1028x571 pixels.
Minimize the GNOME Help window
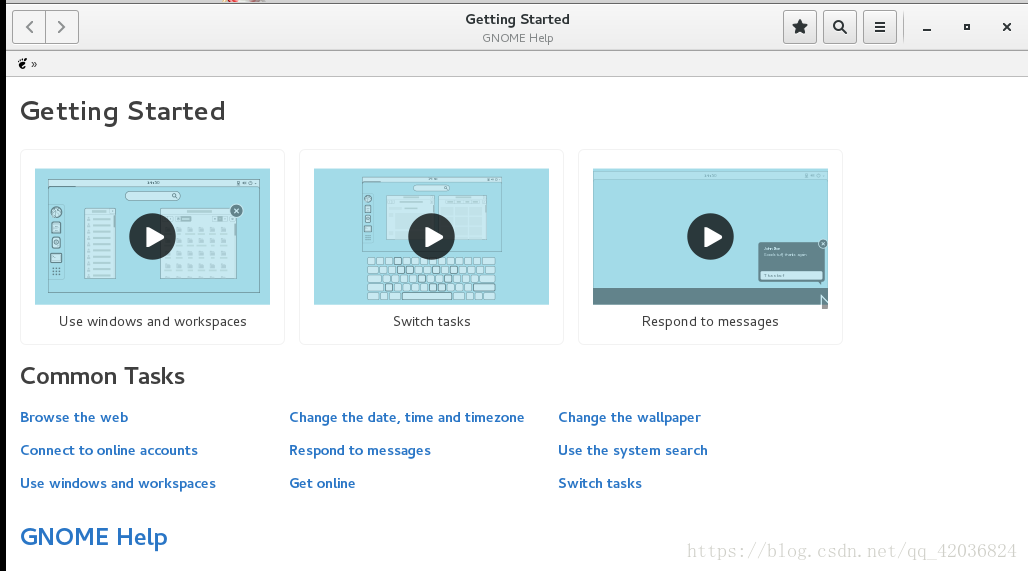926,28
